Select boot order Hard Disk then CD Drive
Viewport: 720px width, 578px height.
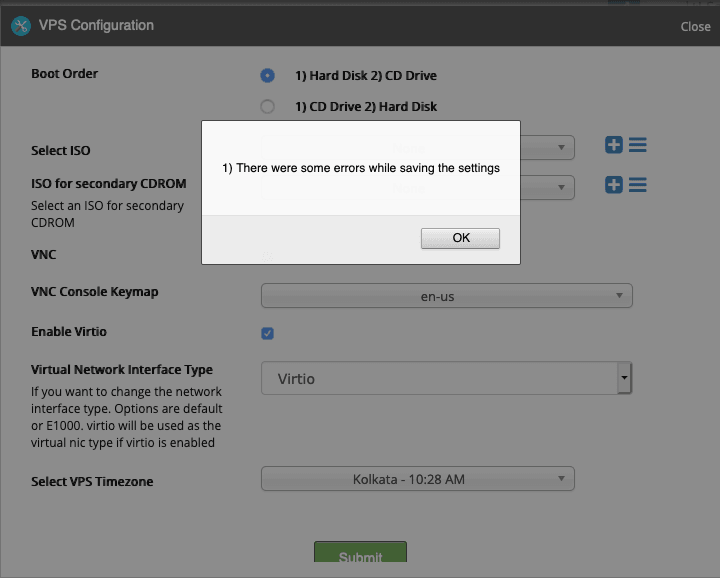click(x=267, y=75)
